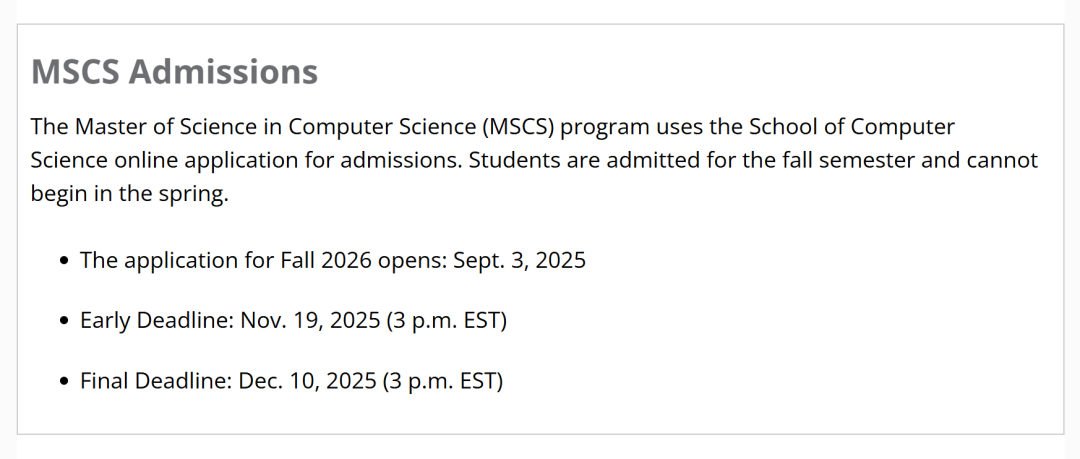The width and height of the screenshot is (1080, 459).
Task: Click the "Early Deadline" label
Action: click(x=156, y=322)
